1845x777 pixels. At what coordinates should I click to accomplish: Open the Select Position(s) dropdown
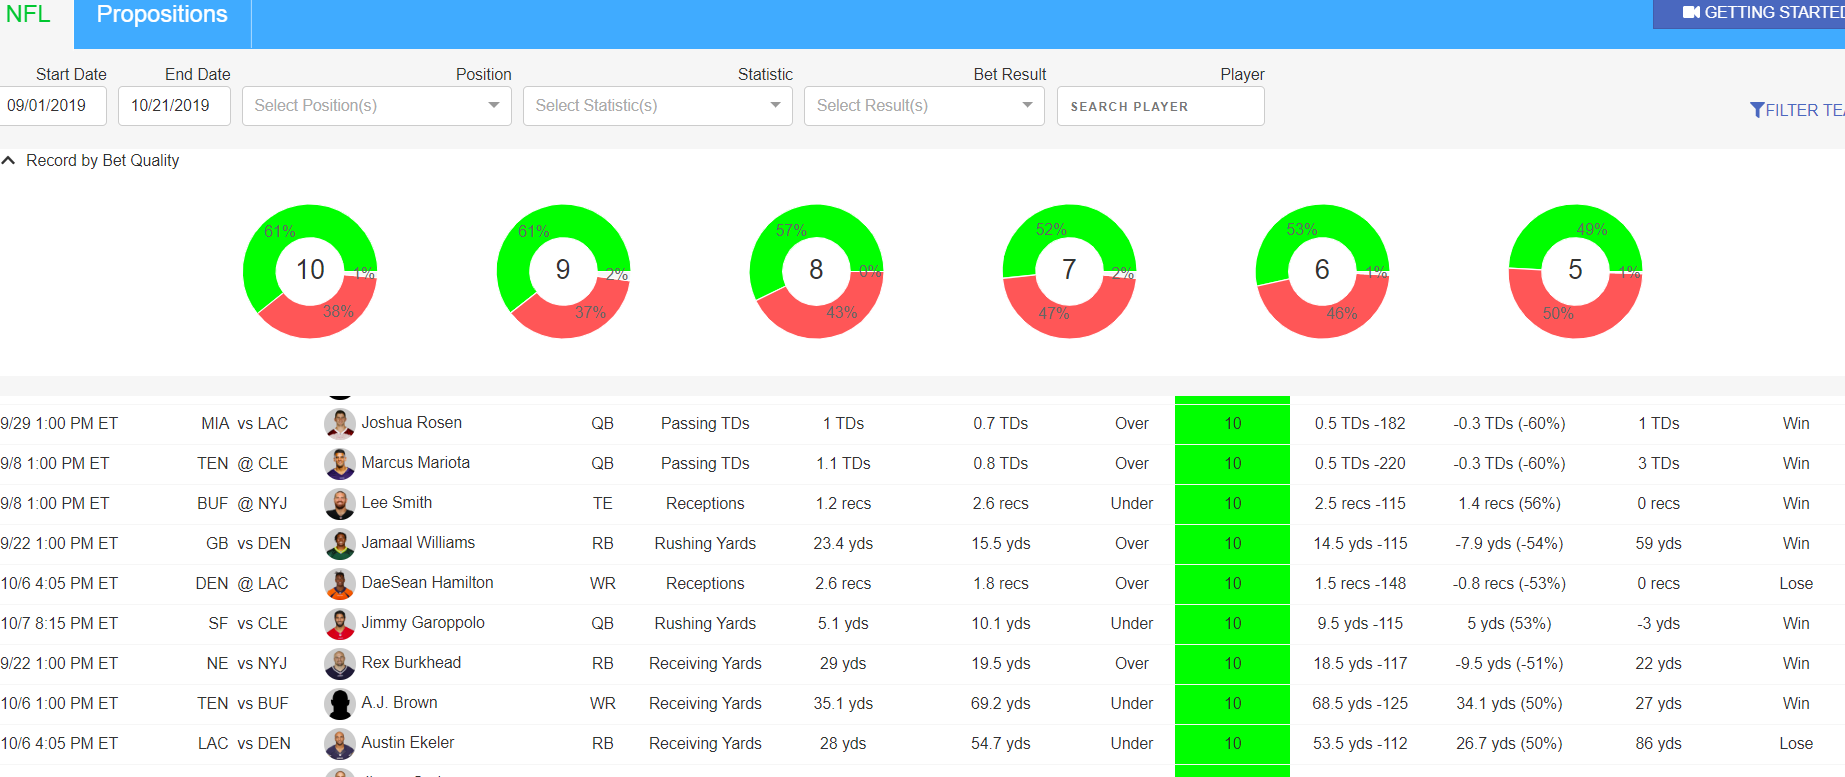pyautogui.click(x=376, y=106)
